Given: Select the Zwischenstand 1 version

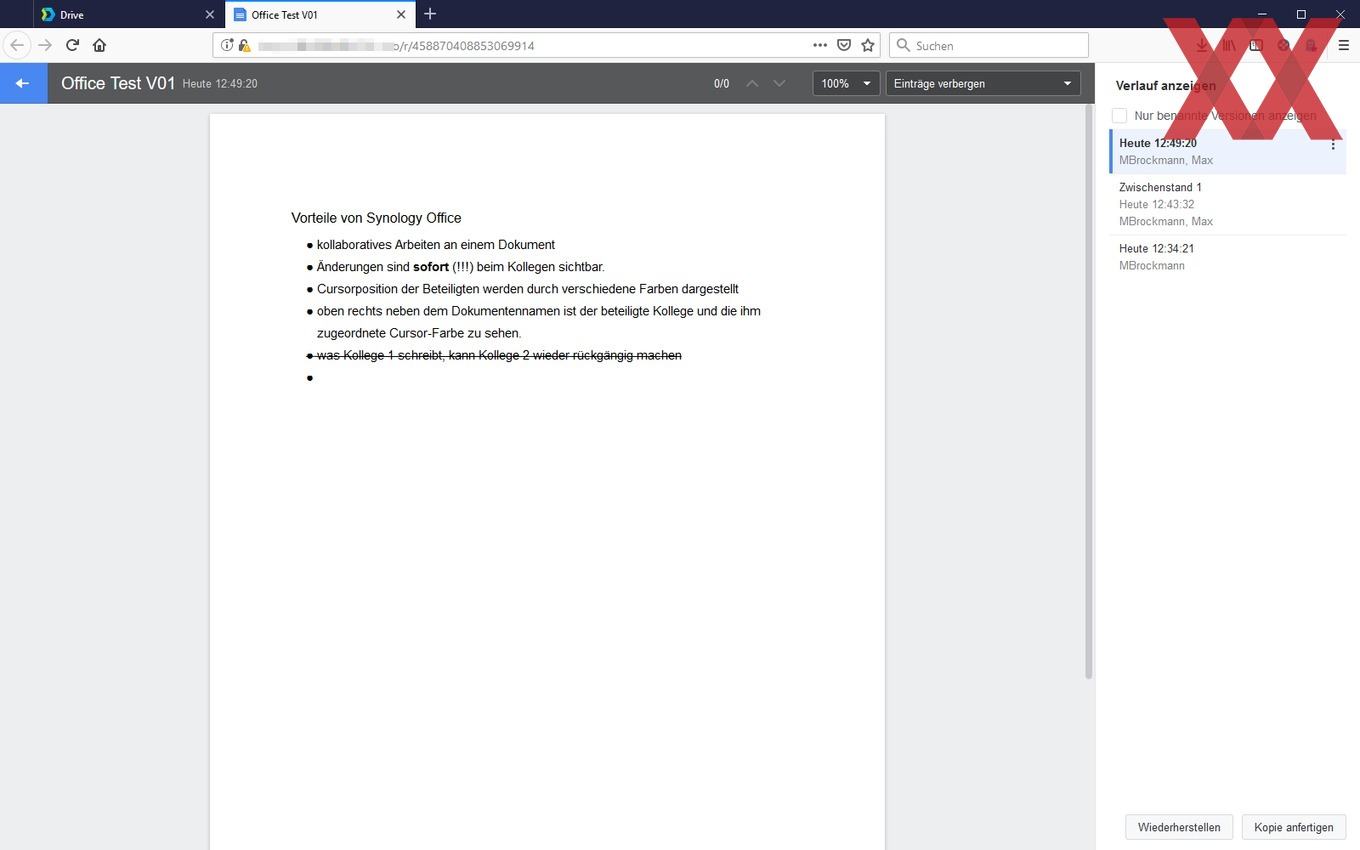Looking at the screenshot, I should click(x=1228, y=204).
